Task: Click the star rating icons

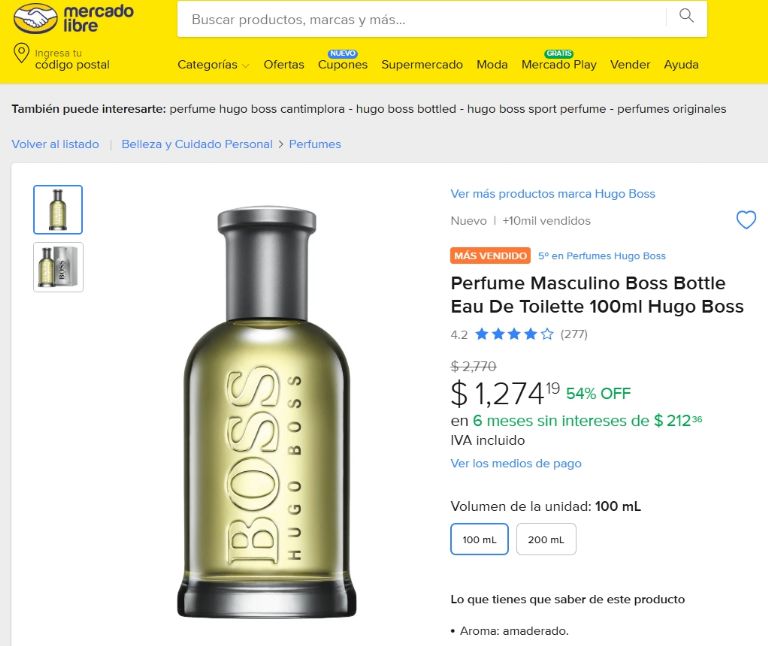Action: (x=514, y=334)
